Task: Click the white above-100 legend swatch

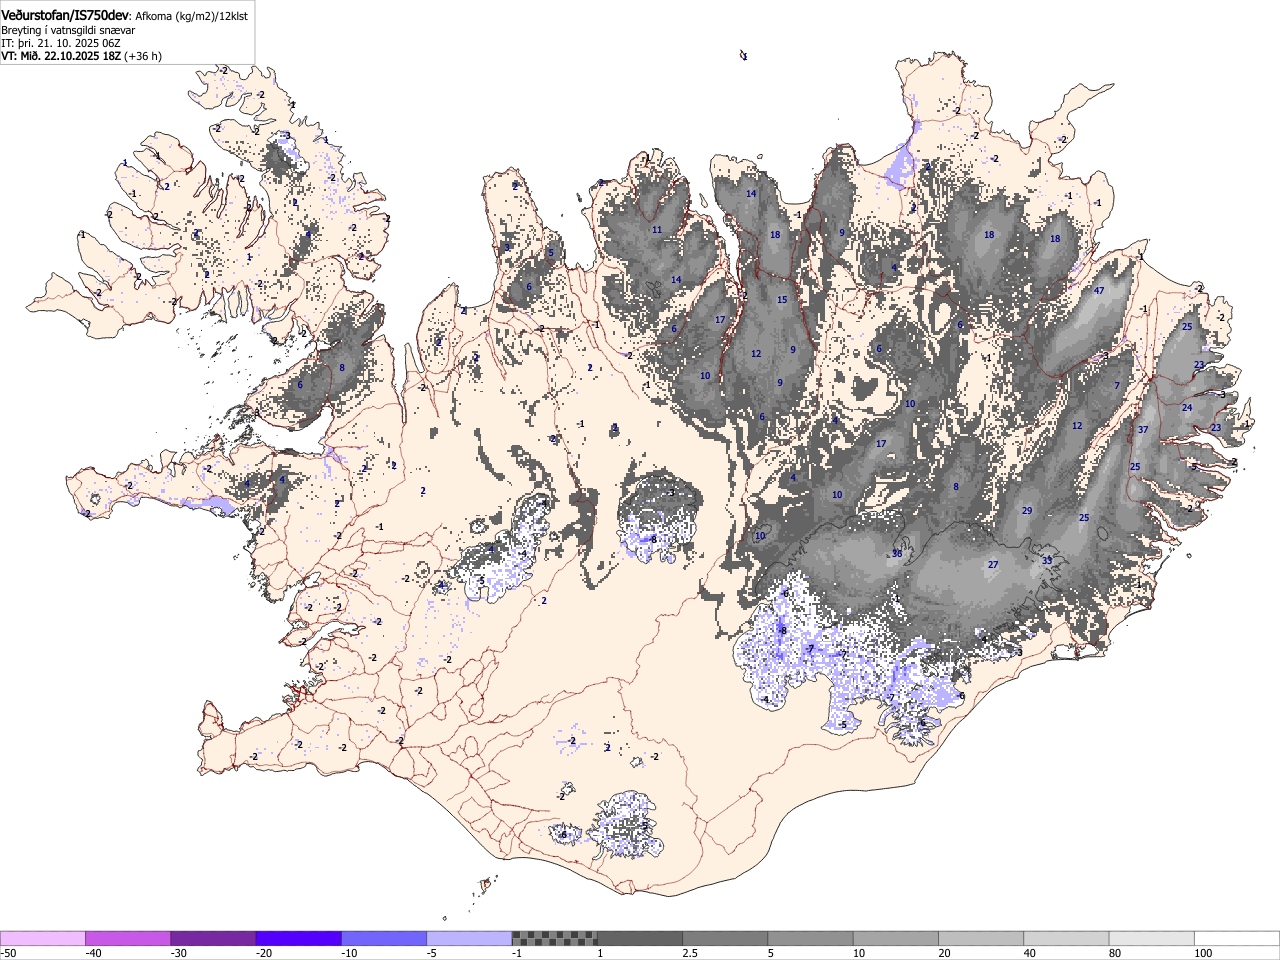Action: [x=1237, y=938]
